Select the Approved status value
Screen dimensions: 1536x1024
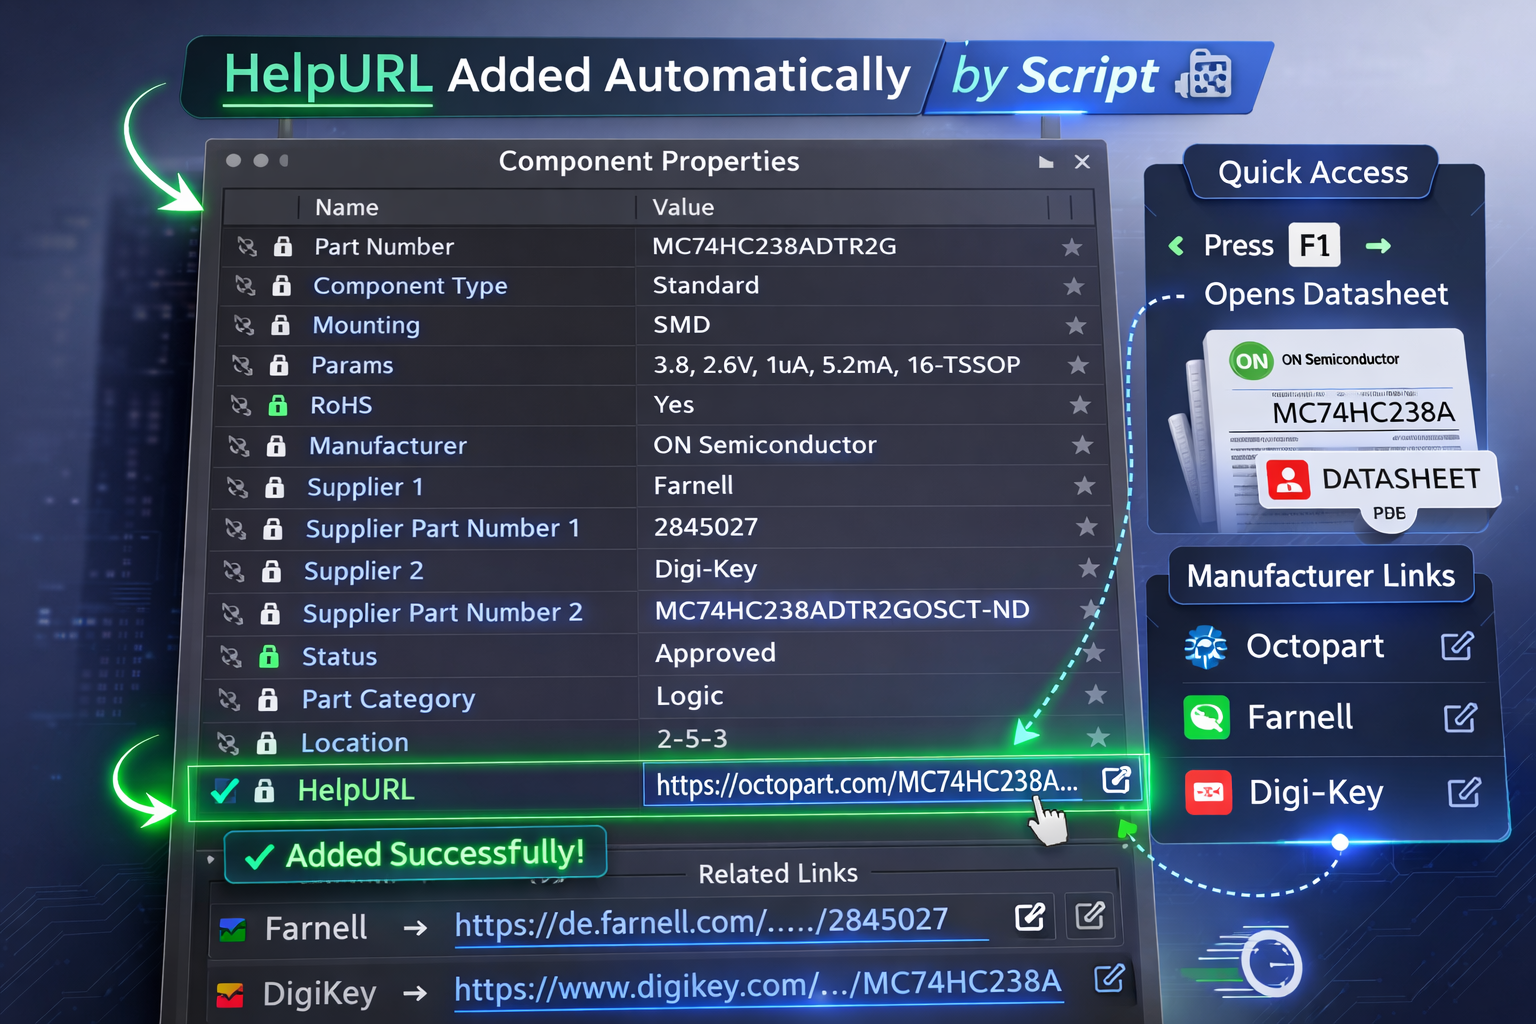pyautogui.click(x=715, y=653)
